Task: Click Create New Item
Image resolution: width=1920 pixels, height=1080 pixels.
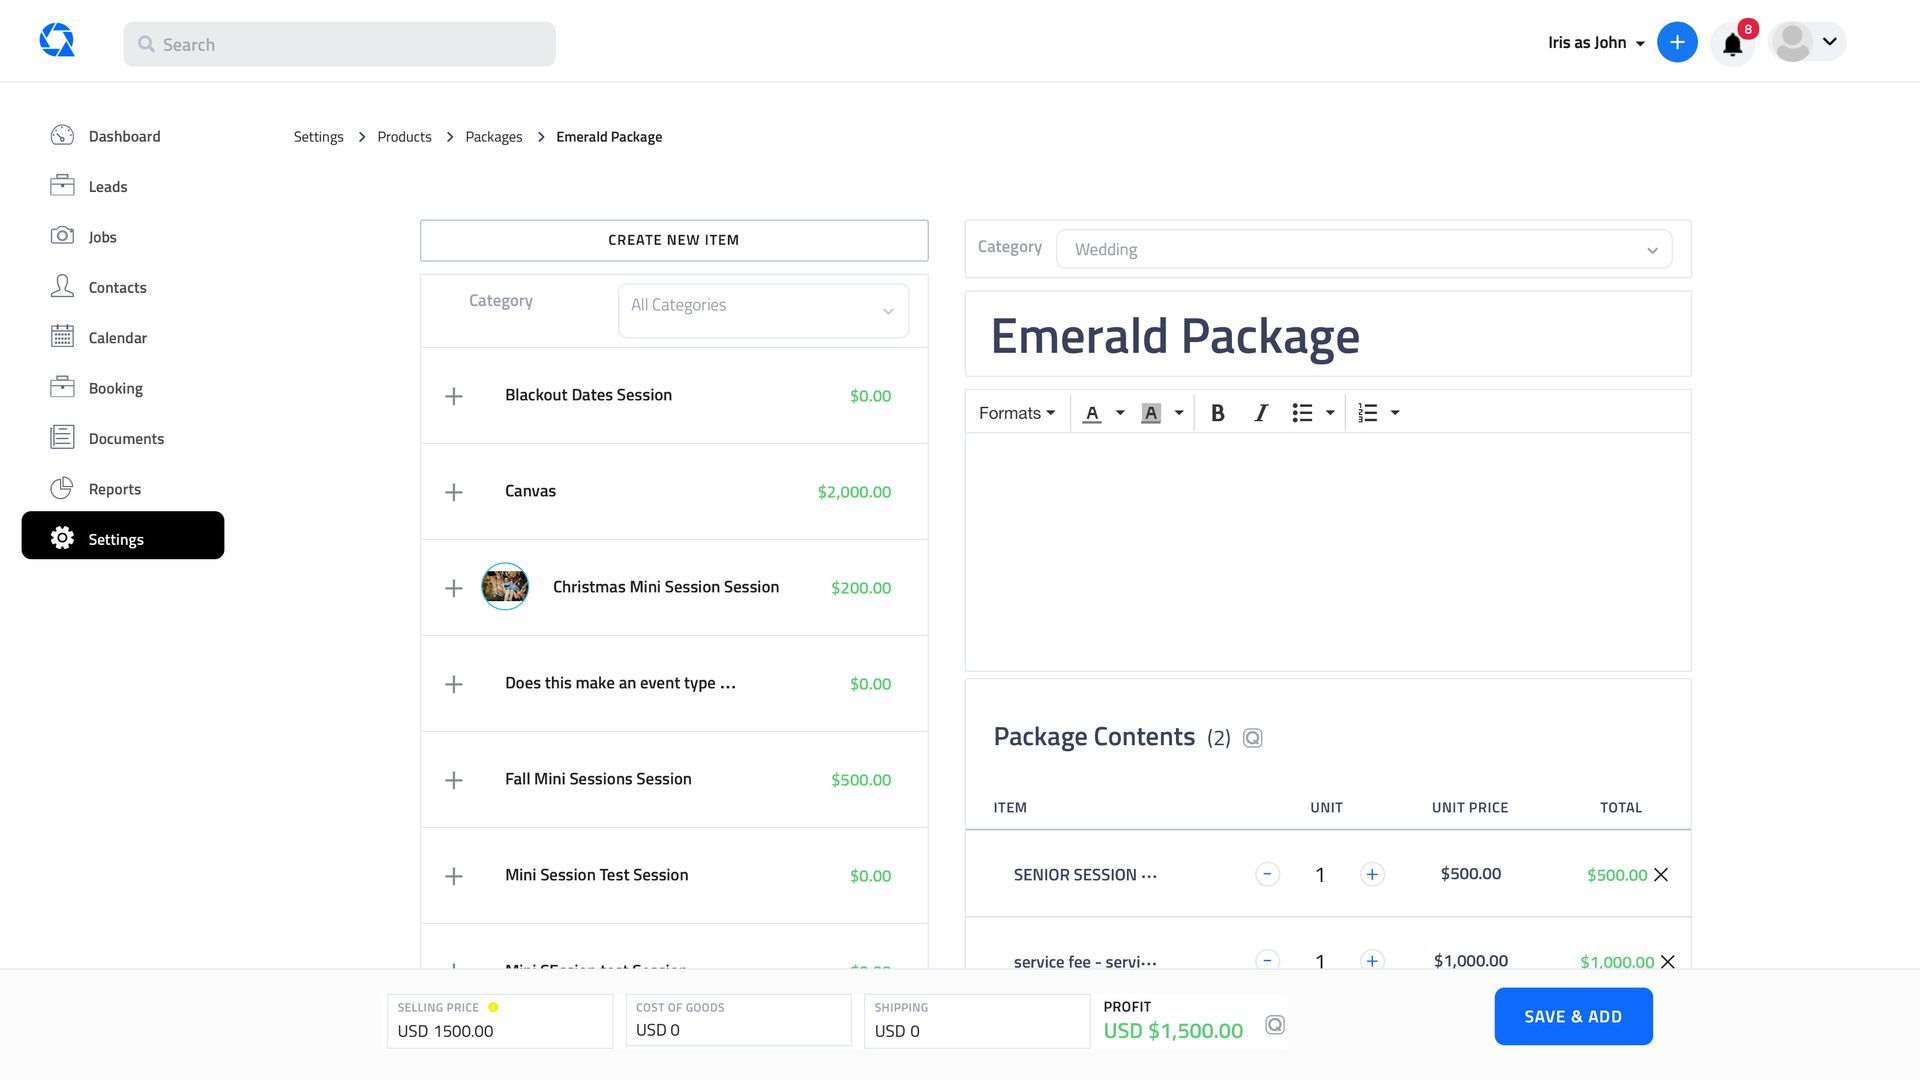Action: [673, 240]
